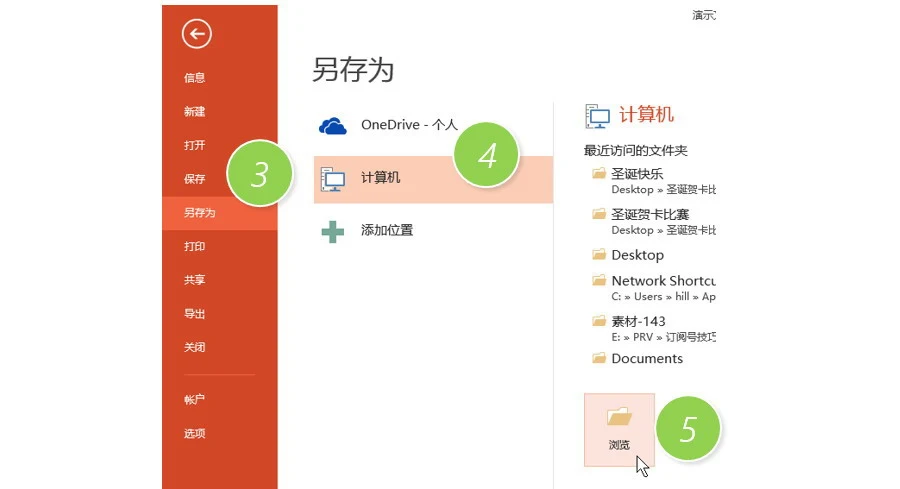Click the Documents folder icon
This screenshot has height=489, width=900.
[599, 358]
